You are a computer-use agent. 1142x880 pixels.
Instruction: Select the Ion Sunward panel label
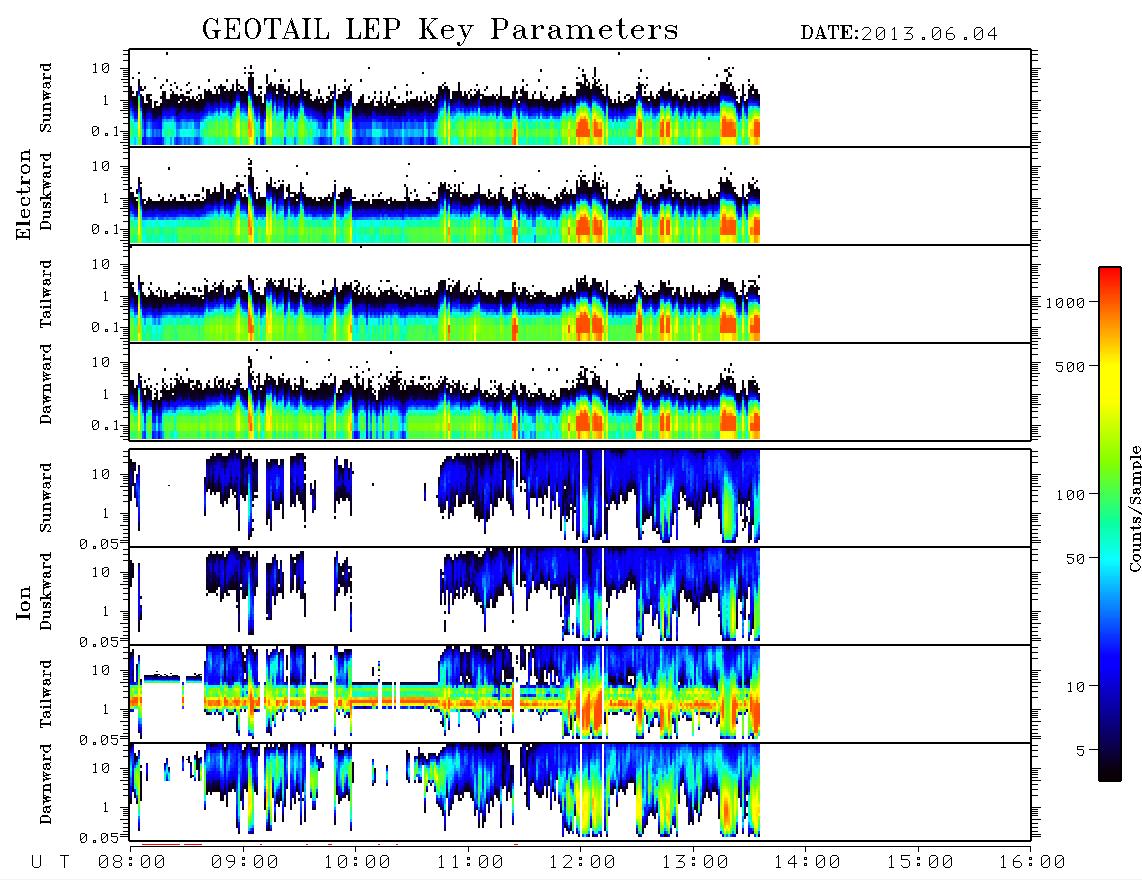[46, 498]
